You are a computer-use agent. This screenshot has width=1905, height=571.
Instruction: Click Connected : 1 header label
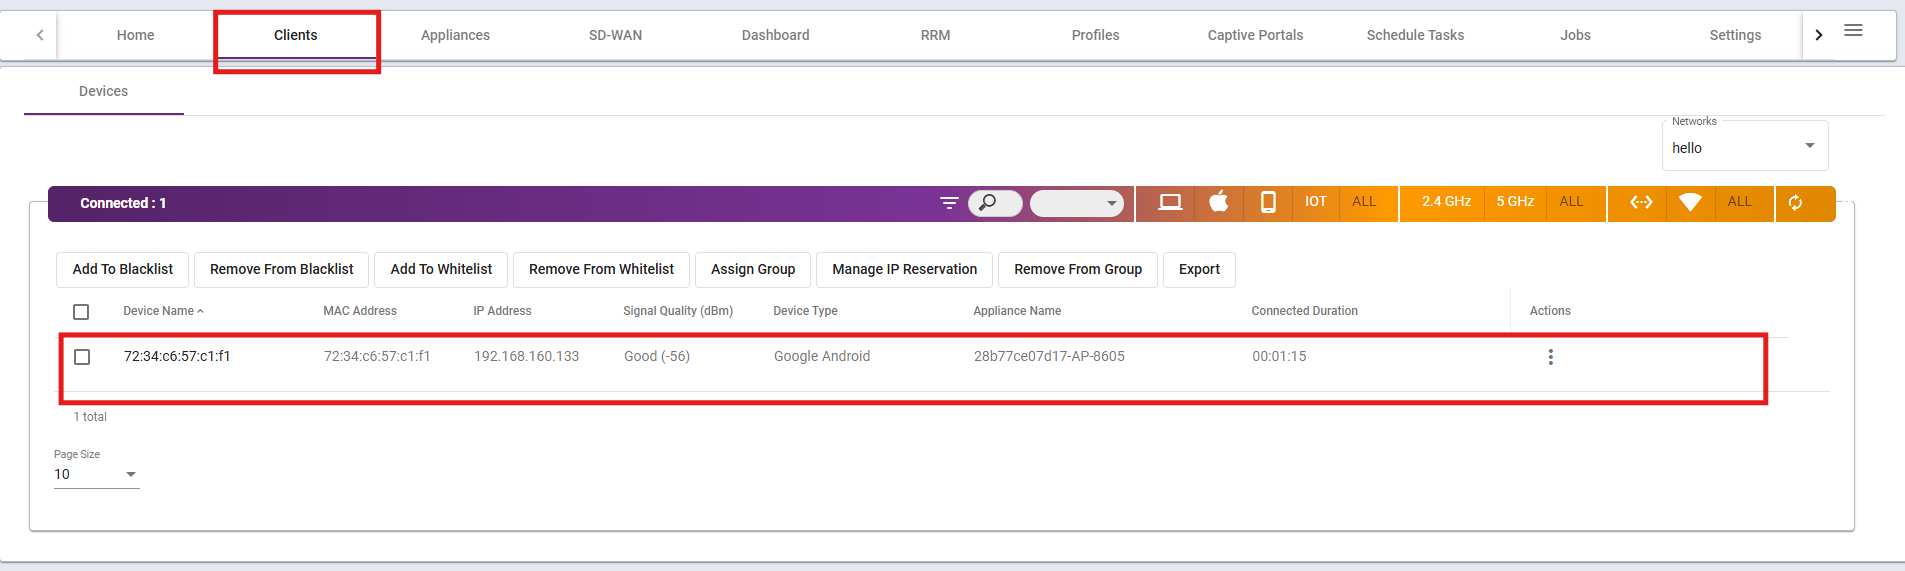pyautogui.click(x=123, y=203)
